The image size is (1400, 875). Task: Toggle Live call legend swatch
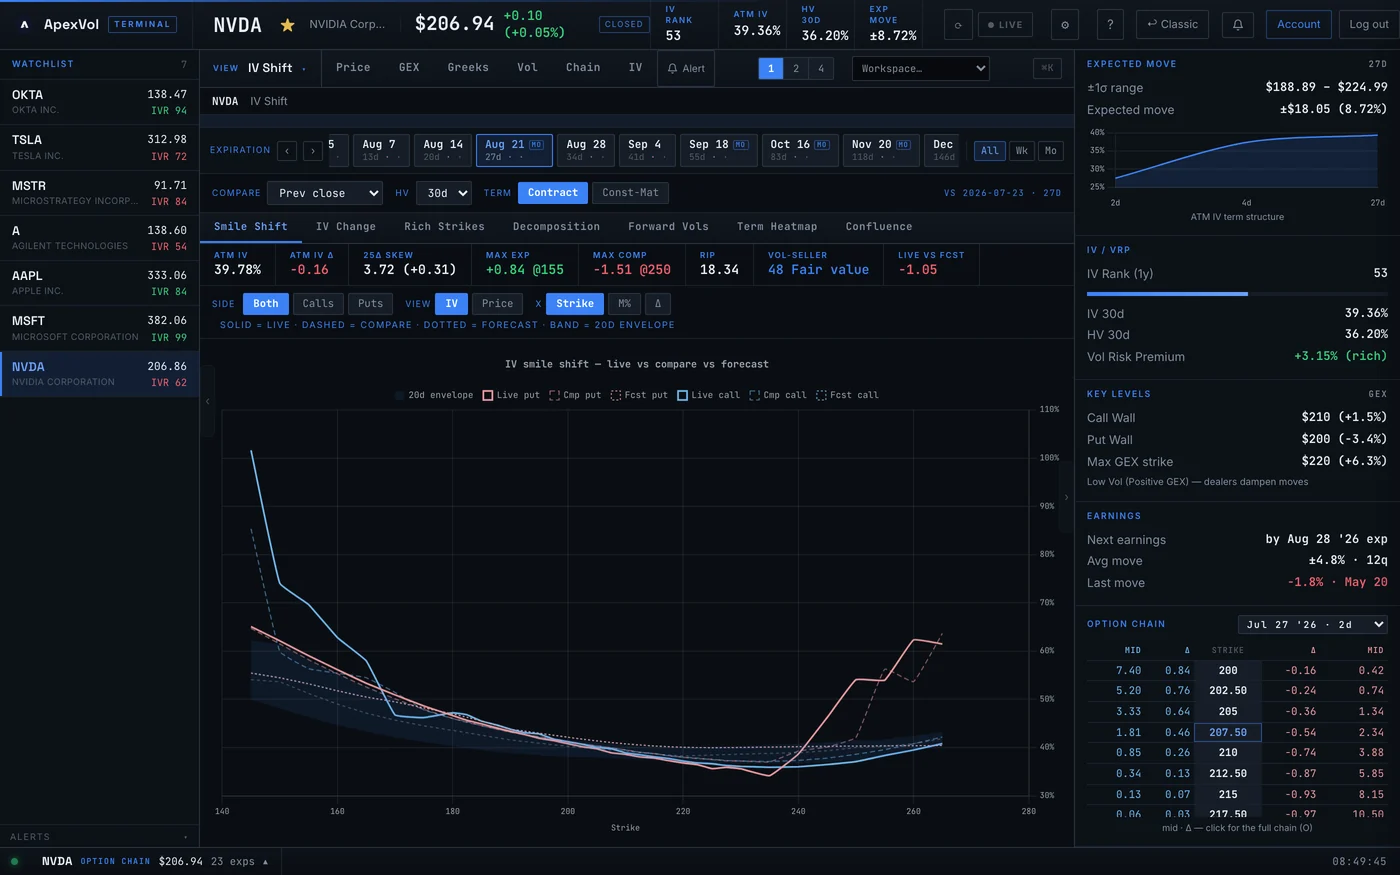point(682,395)
